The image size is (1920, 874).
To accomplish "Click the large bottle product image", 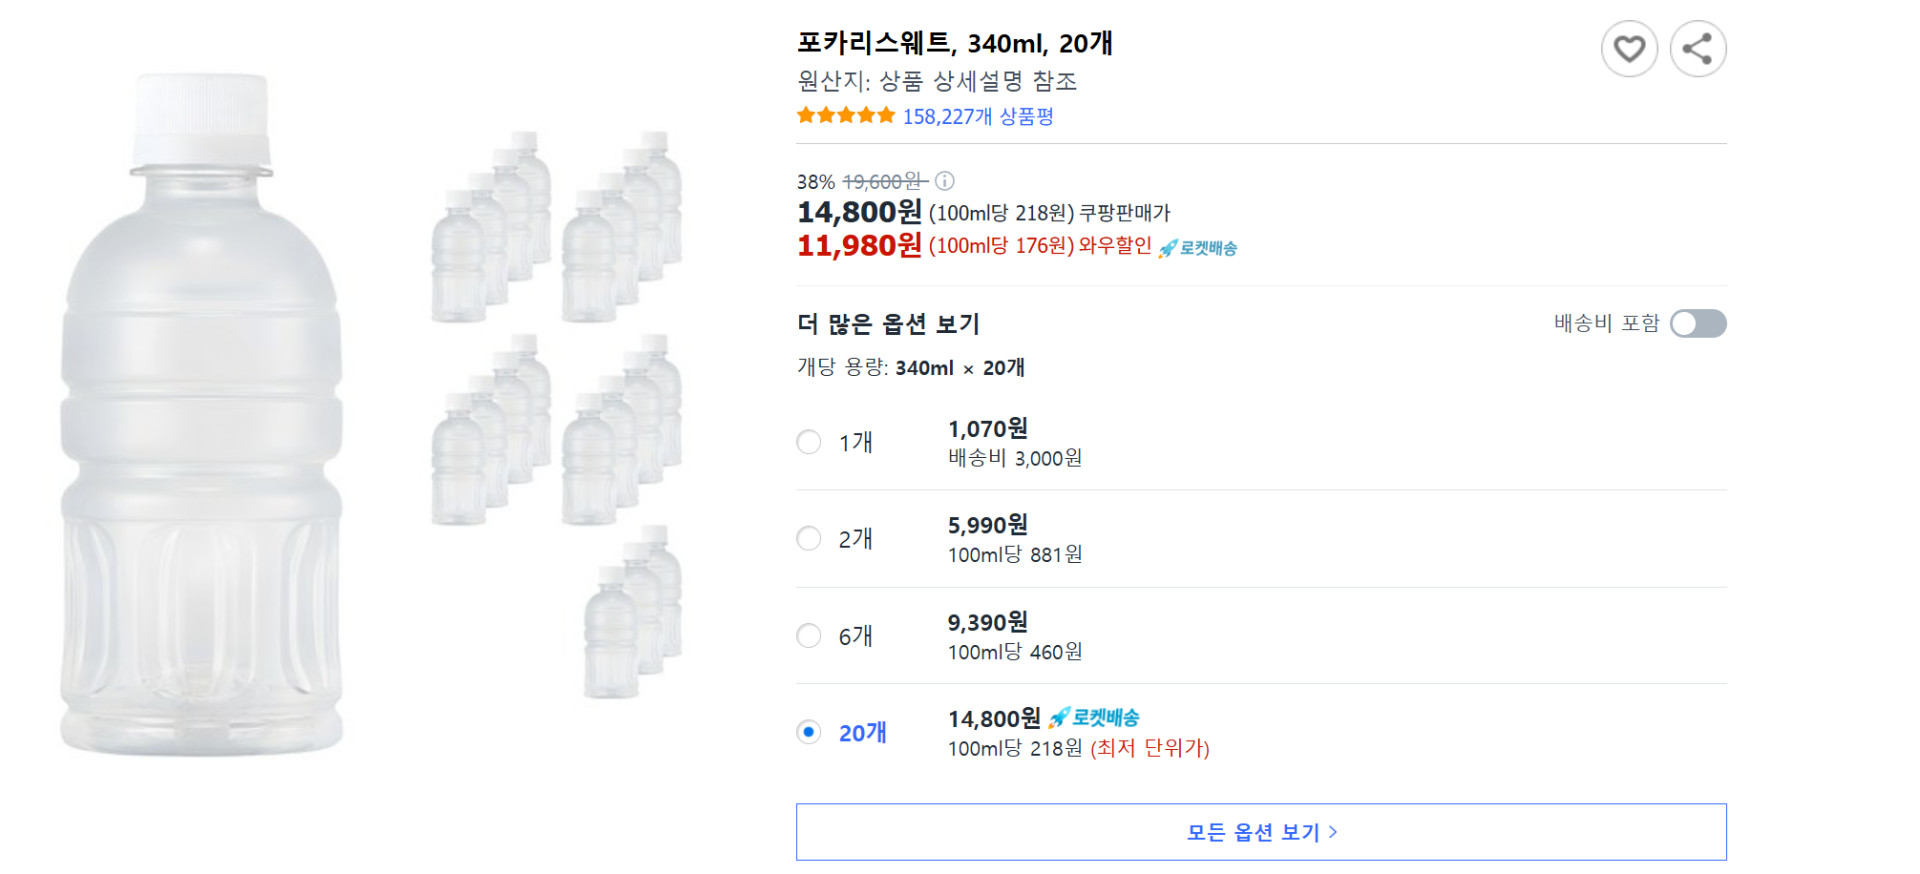I will [205, 420].
